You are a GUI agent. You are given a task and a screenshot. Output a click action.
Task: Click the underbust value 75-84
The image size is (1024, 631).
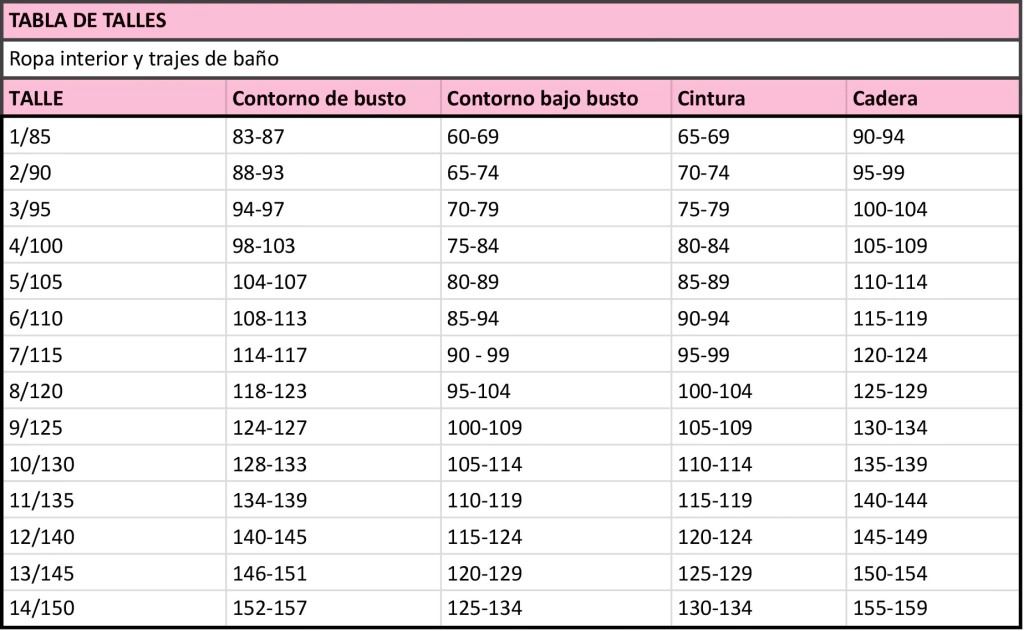(472, 246)
